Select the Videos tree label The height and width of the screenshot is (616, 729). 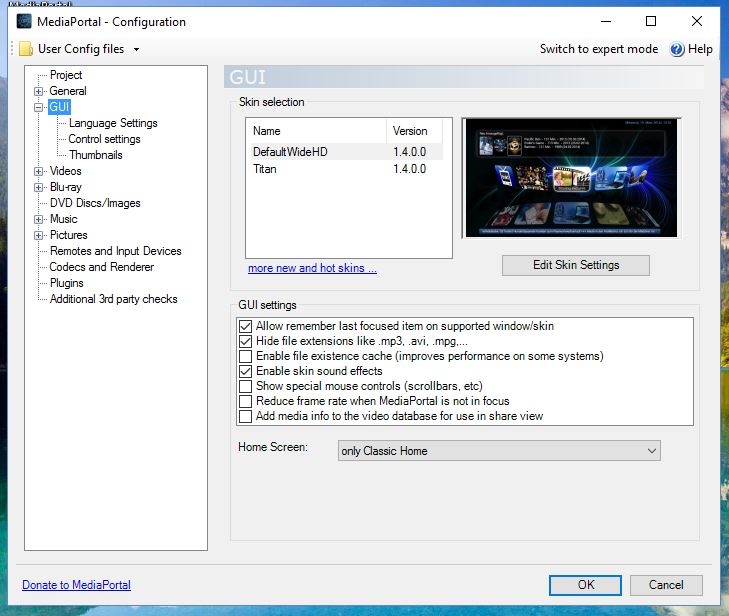66,171
